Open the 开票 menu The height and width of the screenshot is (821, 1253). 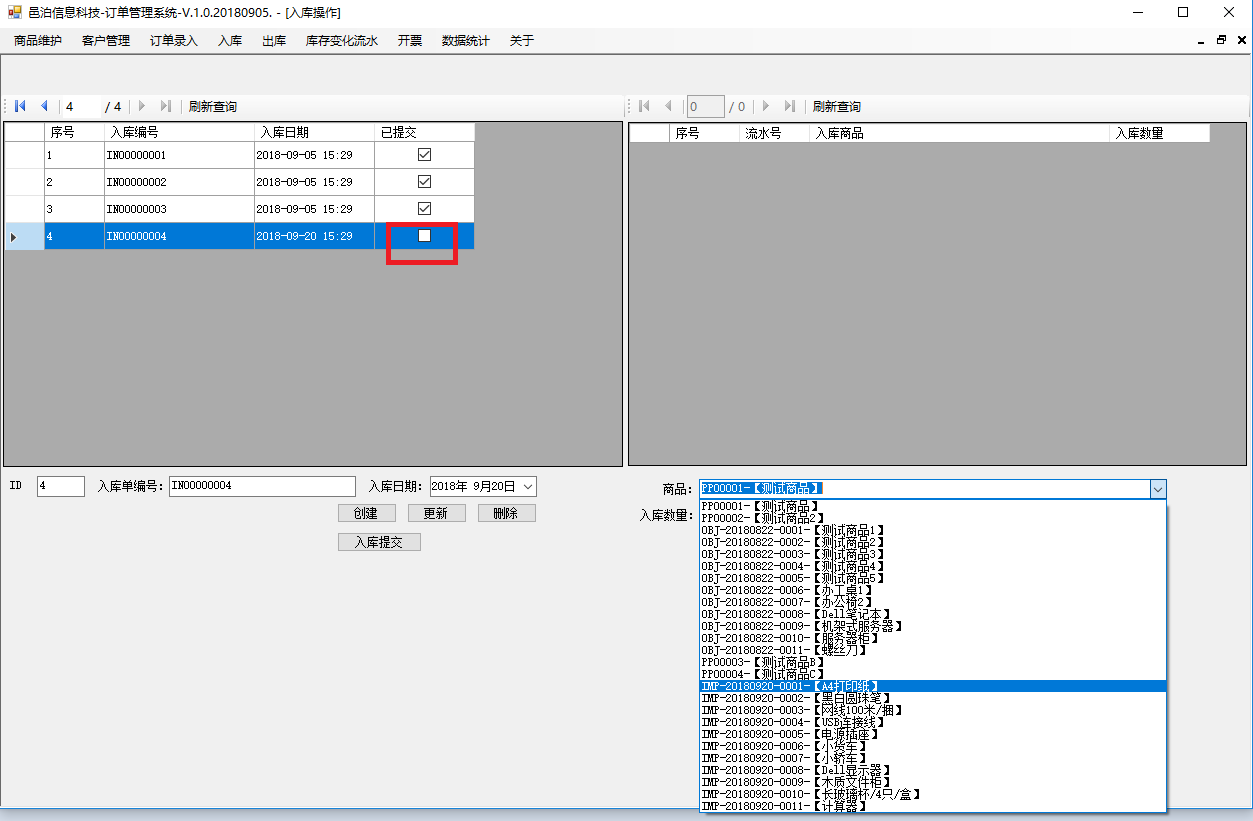[x=410, y=41]
